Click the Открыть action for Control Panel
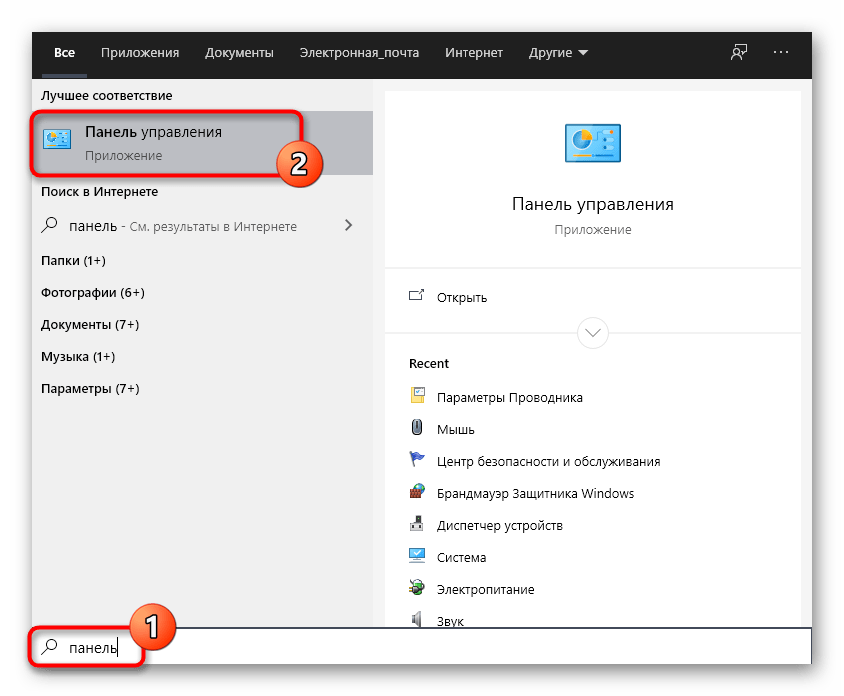Image resolution: width=844 pixels, height=696 pixels. coord(461,297)
